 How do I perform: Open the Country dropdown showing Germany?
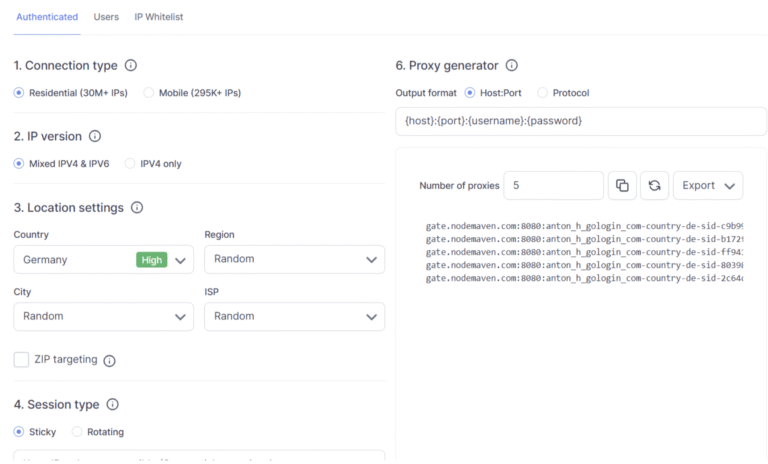(103, 260)
